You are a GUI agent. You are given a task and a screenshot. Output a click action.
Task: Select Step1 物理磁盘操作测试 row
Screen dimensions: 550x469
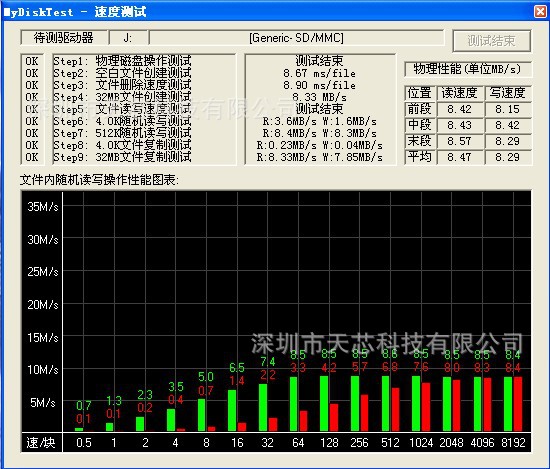click(122, 61)
